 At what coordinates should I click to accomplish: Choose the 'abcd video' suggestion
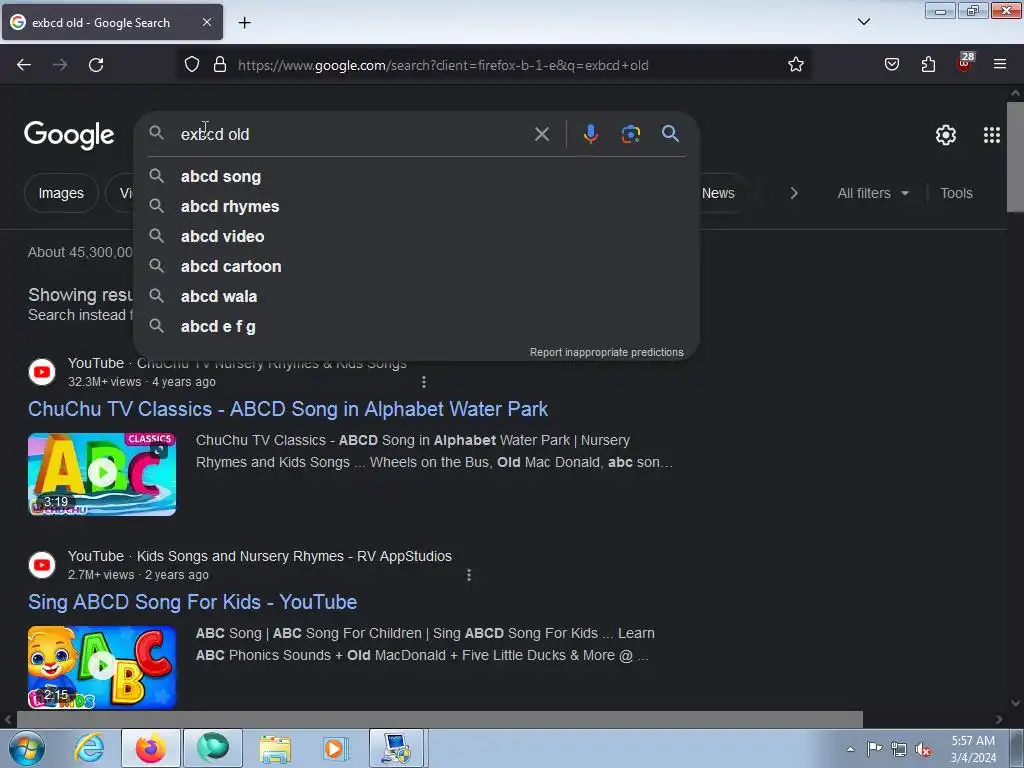pos(417,236)
